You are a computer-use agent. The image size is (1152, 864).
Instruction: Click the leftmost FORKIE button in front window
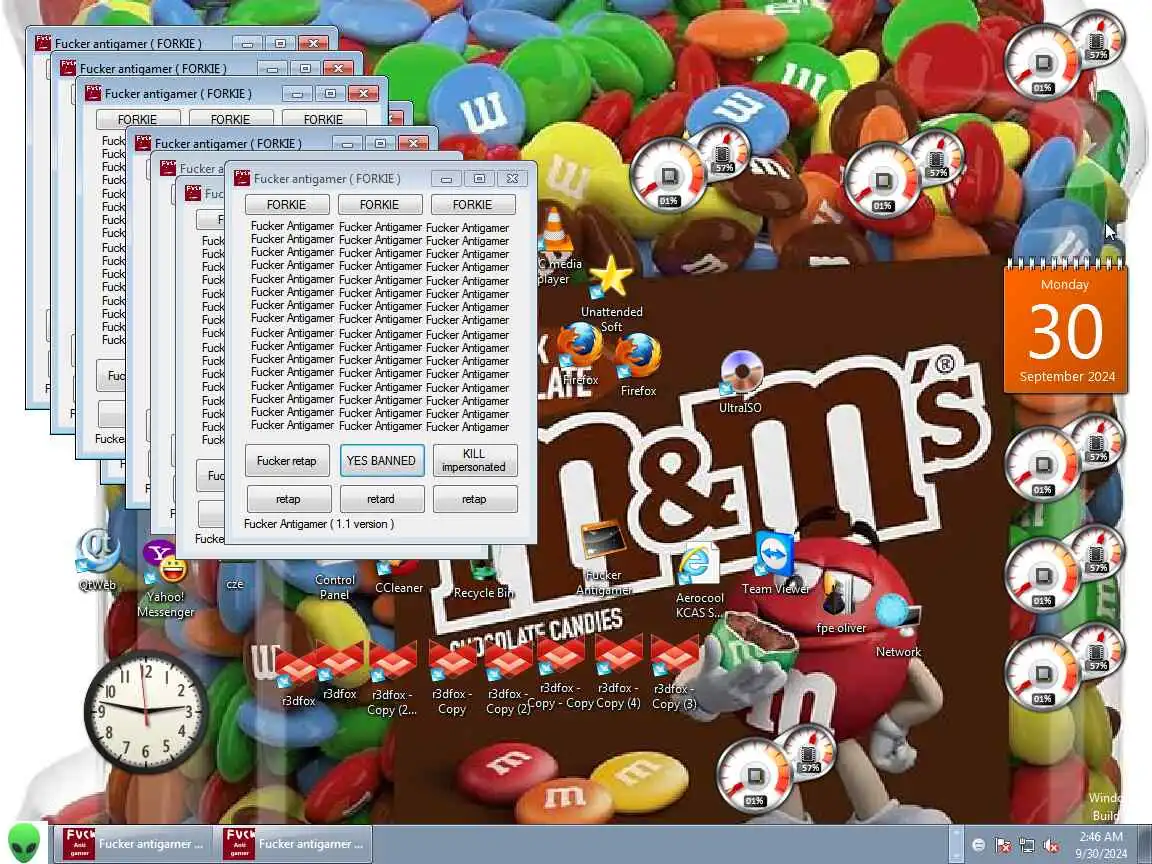(x=287, y=204)
